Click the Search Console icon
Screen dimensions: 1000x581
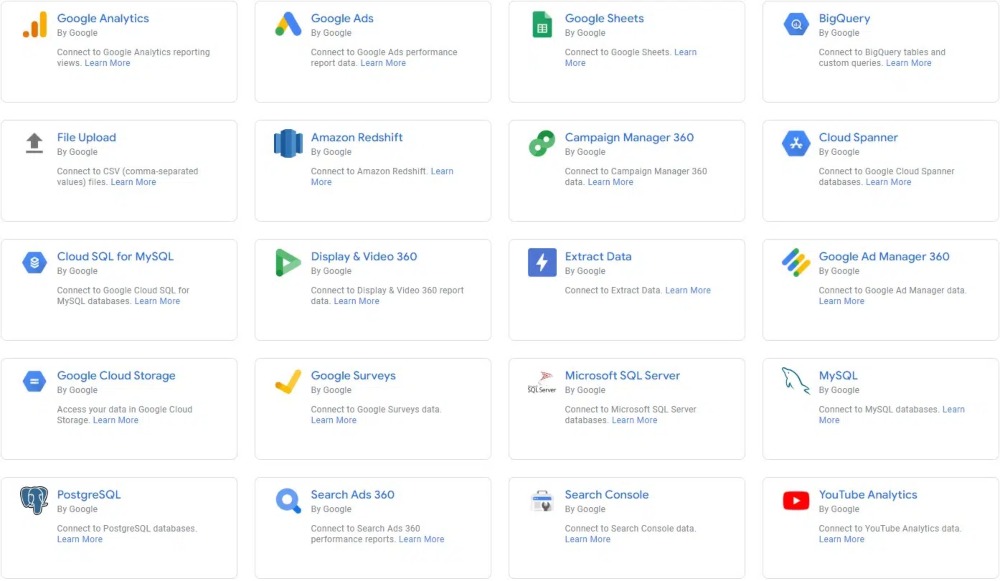coord(542,501)
